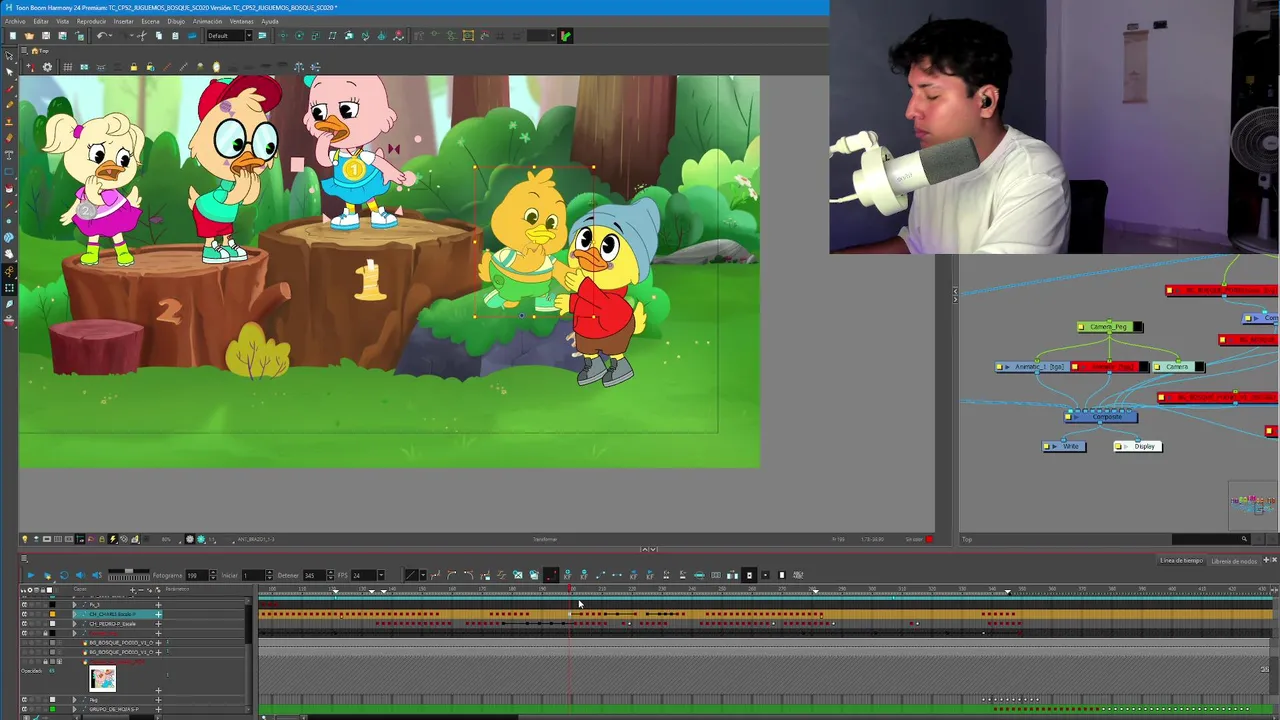Open the Escena menu

click(150, 21)
